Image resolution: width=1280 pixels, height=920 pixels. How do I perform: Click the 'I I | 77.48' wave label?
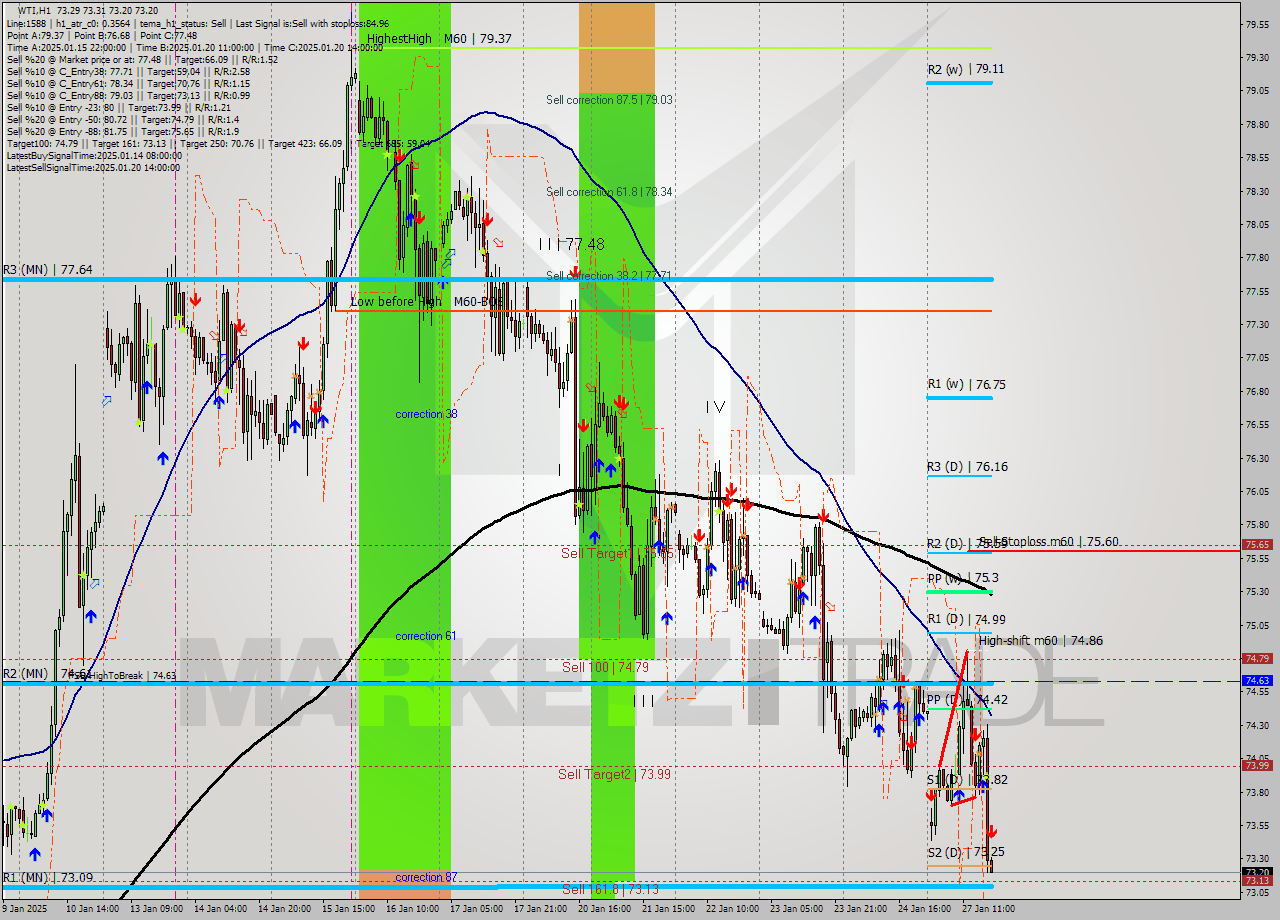tap(572, 244)
